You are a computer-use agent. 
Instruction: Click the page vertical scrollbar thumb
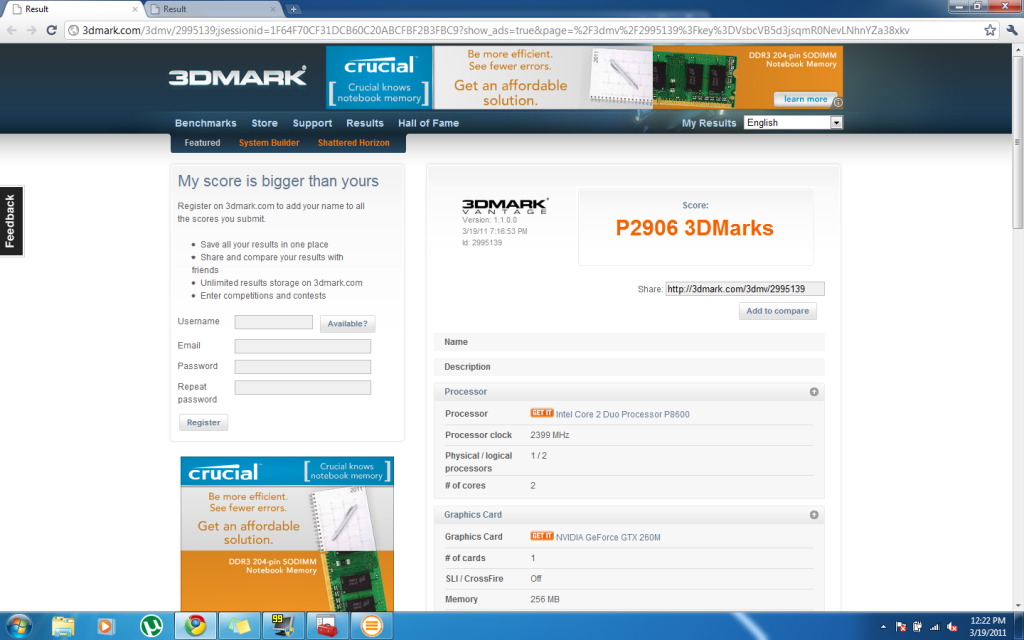pyautogui.click(x=1017, y=142)
